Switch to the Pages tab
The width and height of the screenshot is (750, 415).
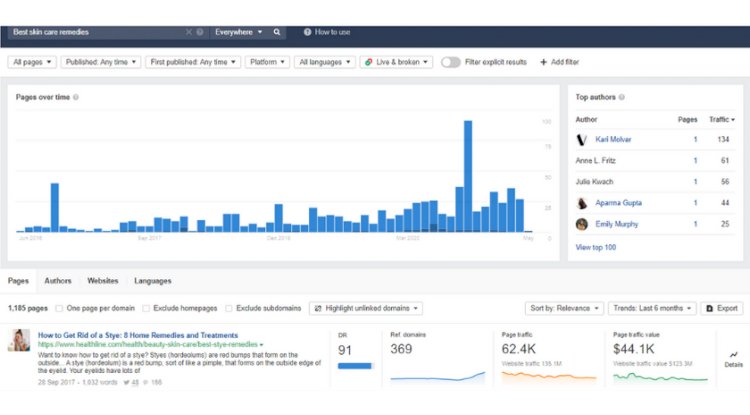[x=18, y=281]
